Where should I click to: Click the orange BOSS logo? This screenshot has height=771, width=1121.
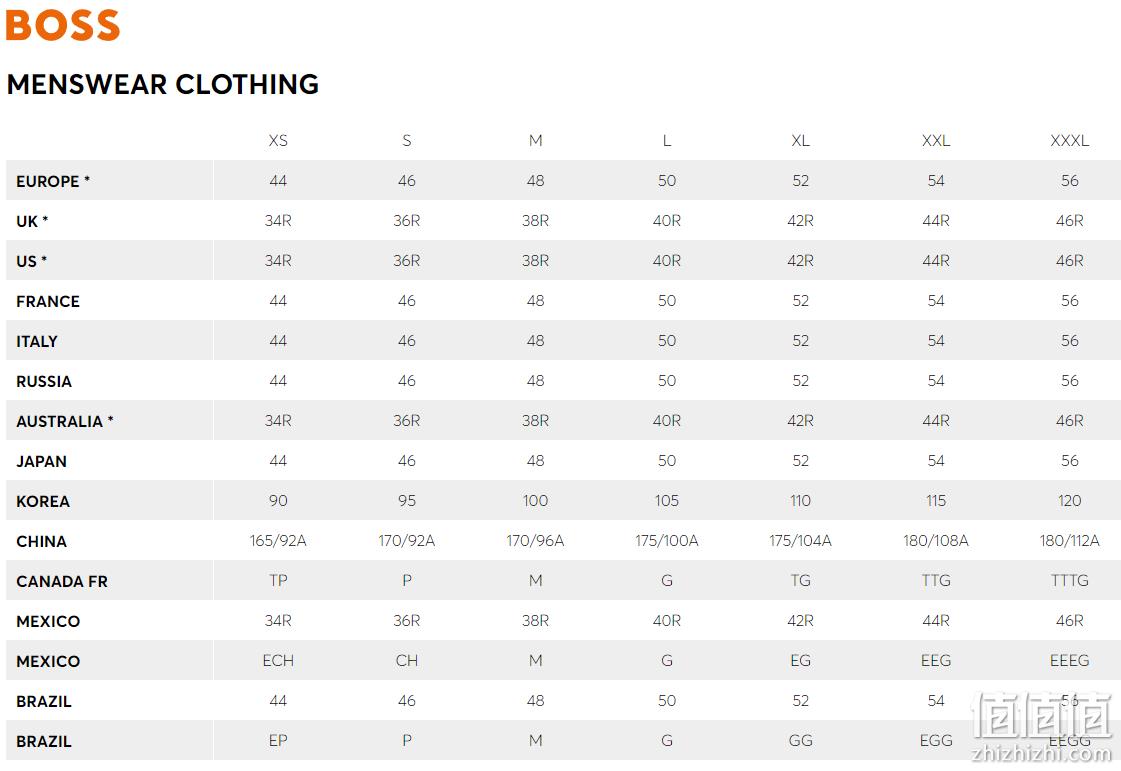tap(63, 24)
